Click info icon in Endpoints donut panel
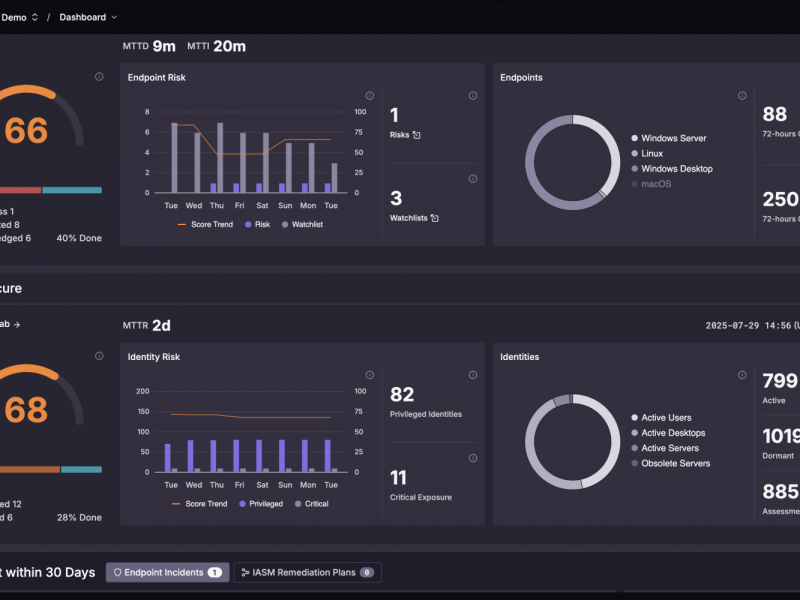This screenshot has height=600, width=800. (742, 95)
